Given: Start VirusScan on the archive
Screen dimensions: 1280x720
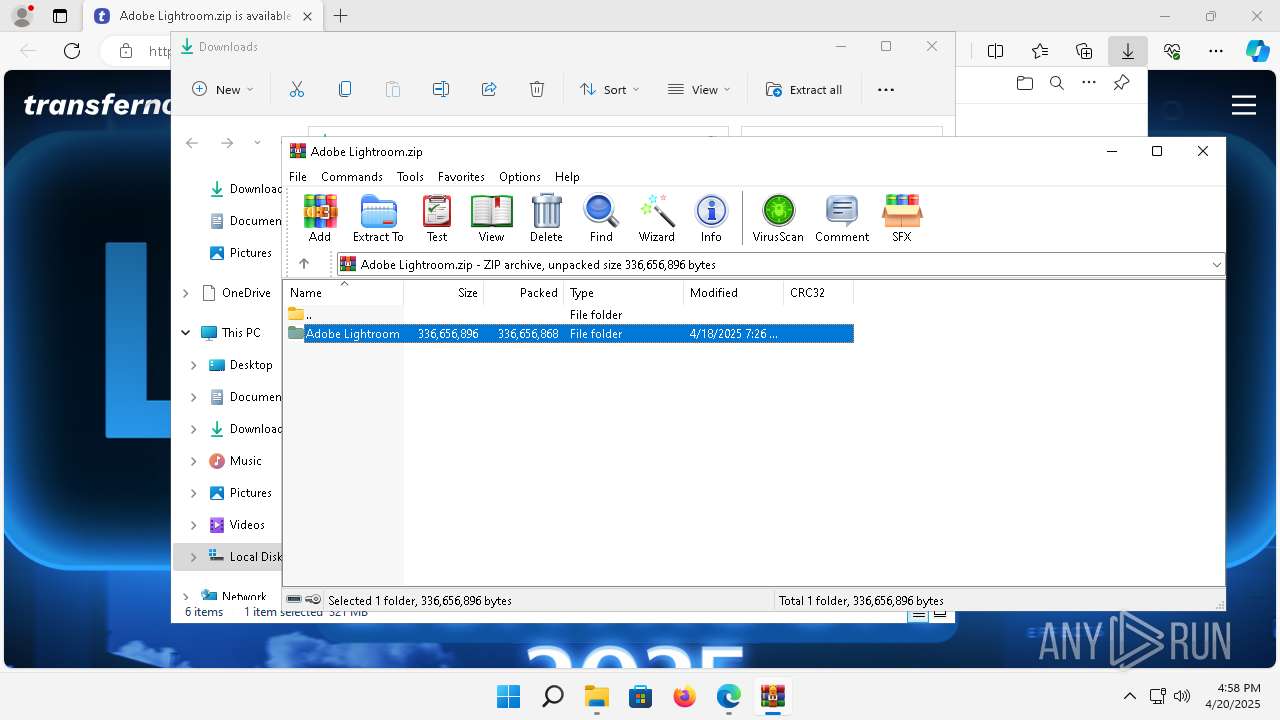Looking at the screenshot, I should click(x=778, y=218).
